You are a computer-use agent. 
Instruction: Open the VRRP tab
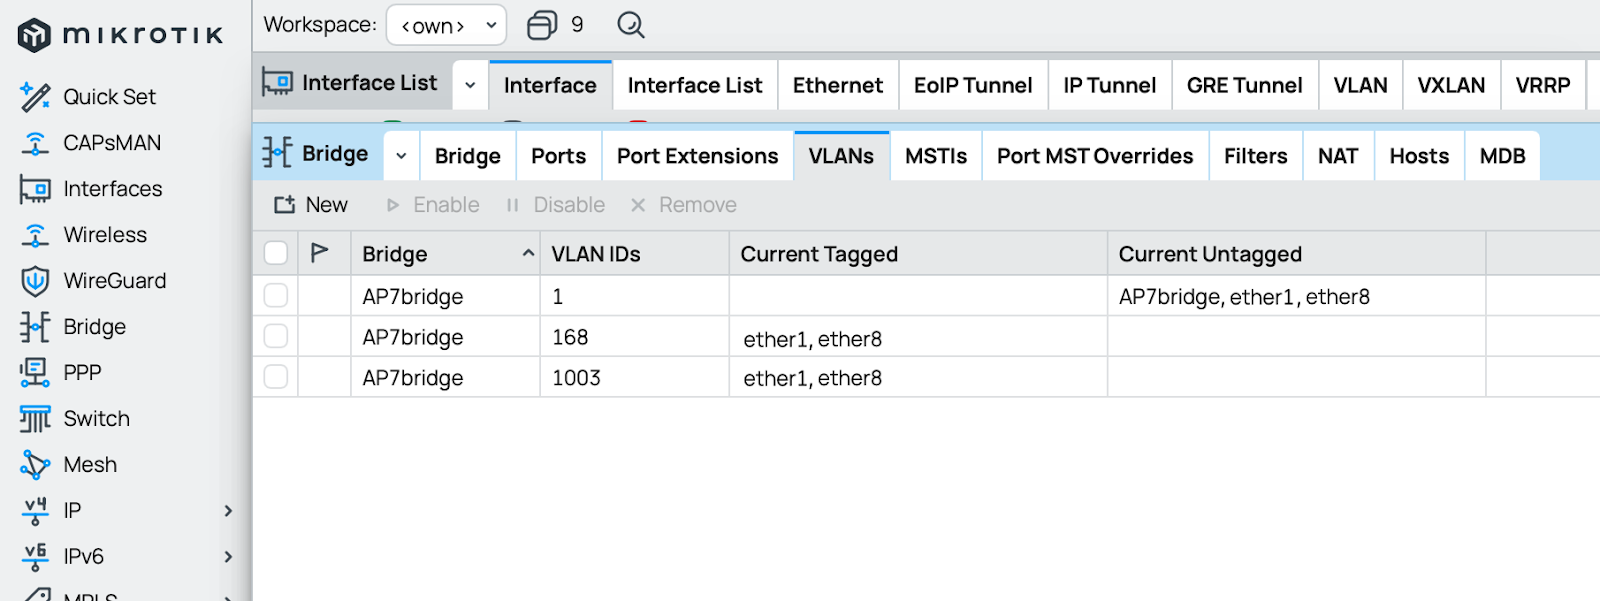1543,85
